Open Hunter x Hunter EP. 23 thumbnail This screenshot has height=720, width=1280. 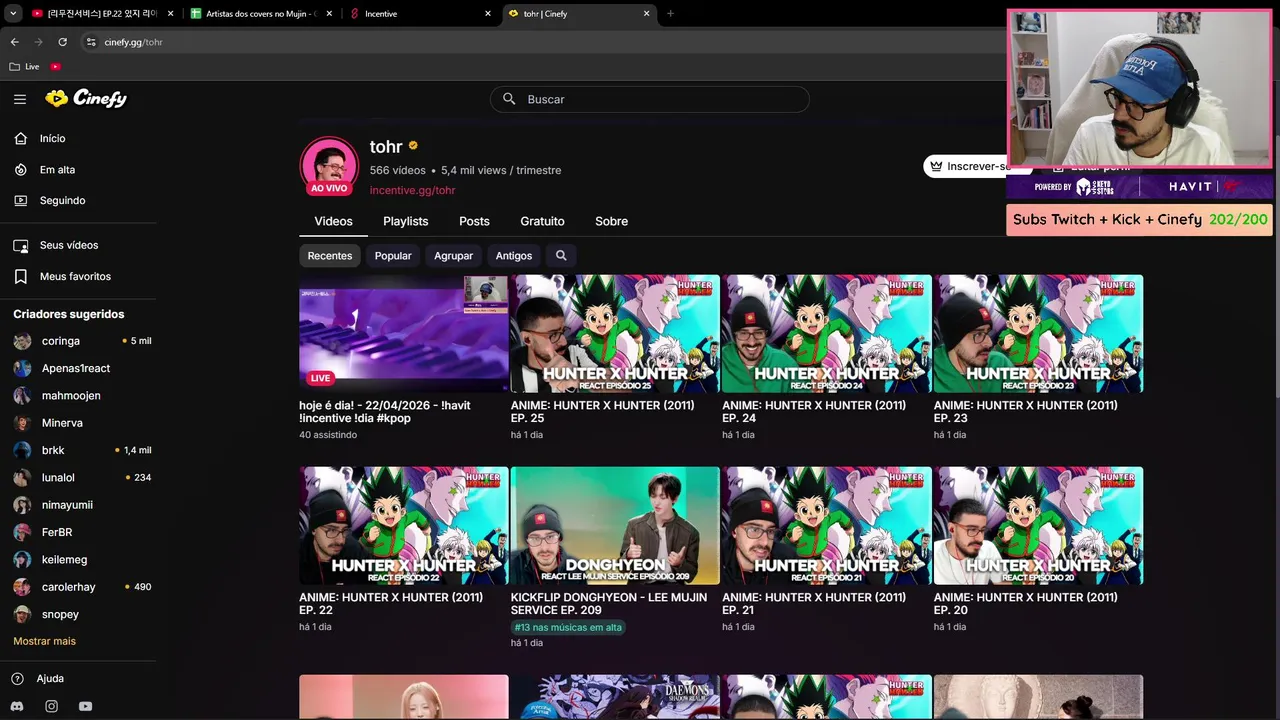(1038, 333)
